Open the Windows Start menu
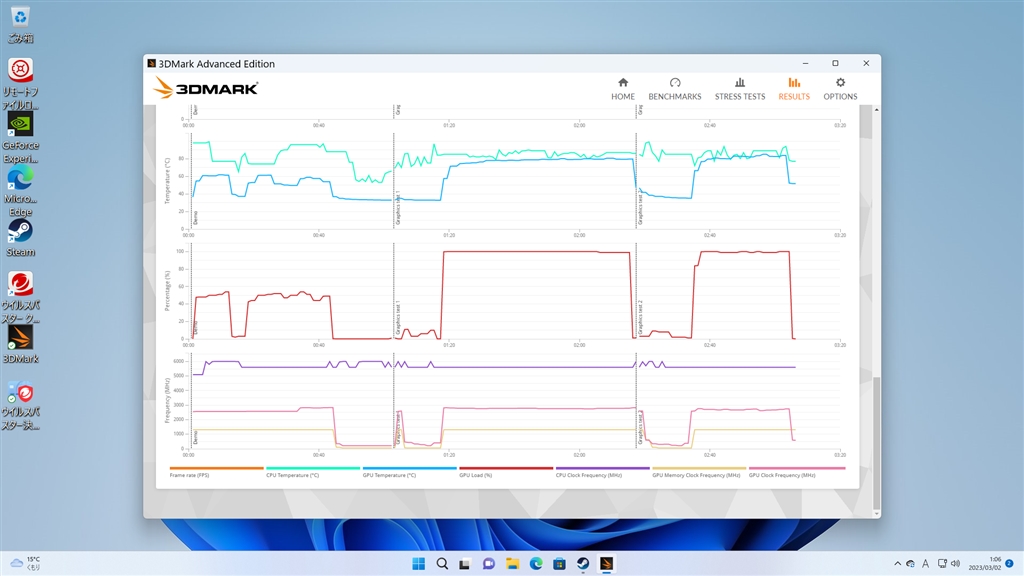Image resolution: width=1024 pixels, height=576 pixels. pos(419,563)
